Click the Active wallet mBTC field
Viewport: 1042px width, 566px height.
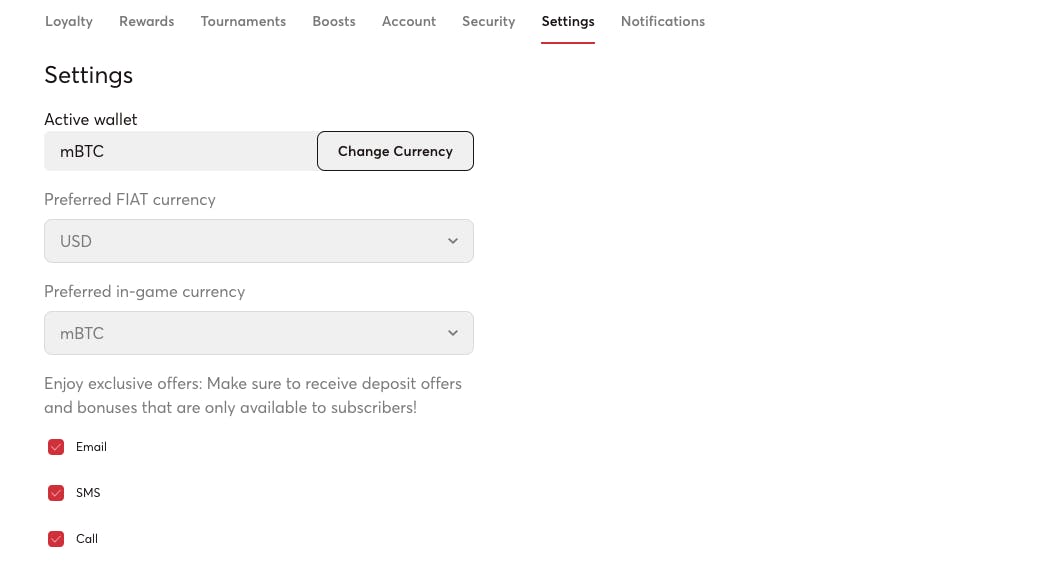180,151
